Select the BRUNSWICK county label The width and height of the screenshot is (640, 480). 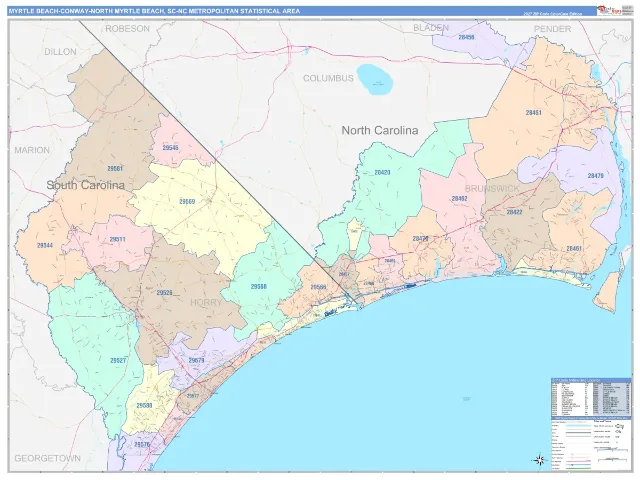point(492,189)
